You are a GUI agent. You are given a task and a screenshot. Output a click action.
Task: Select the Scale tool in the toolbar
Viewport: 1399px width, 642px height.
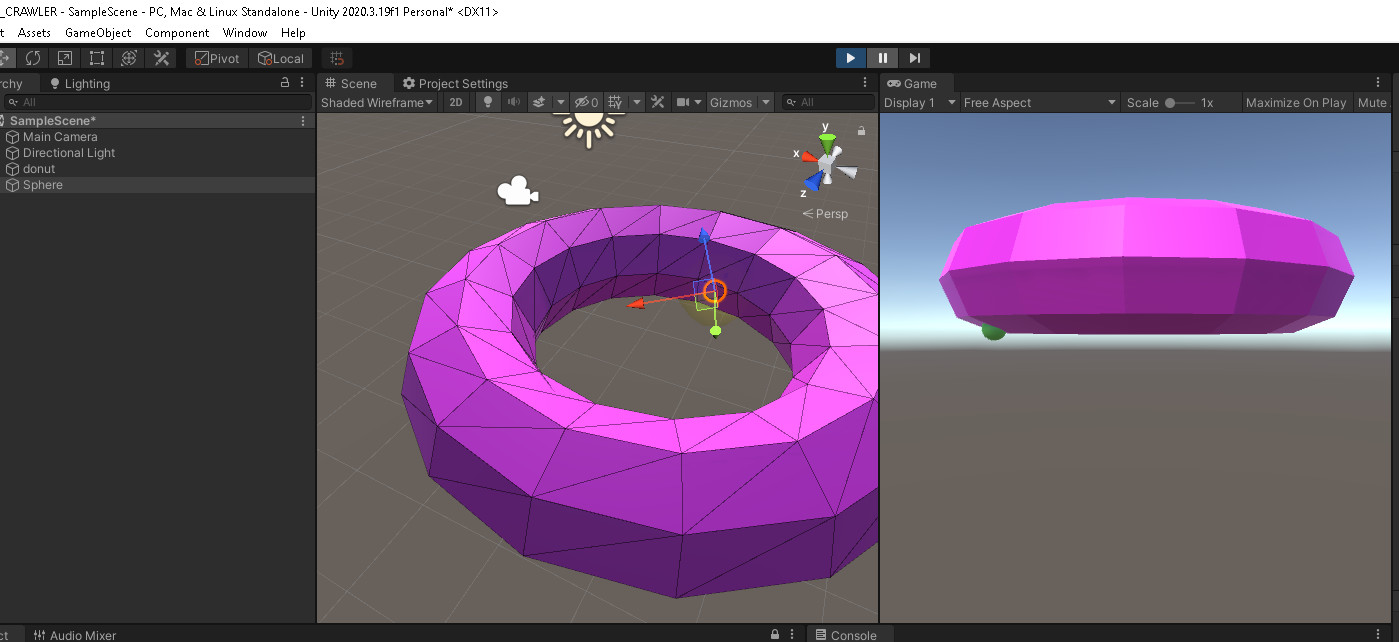(64, 58)
